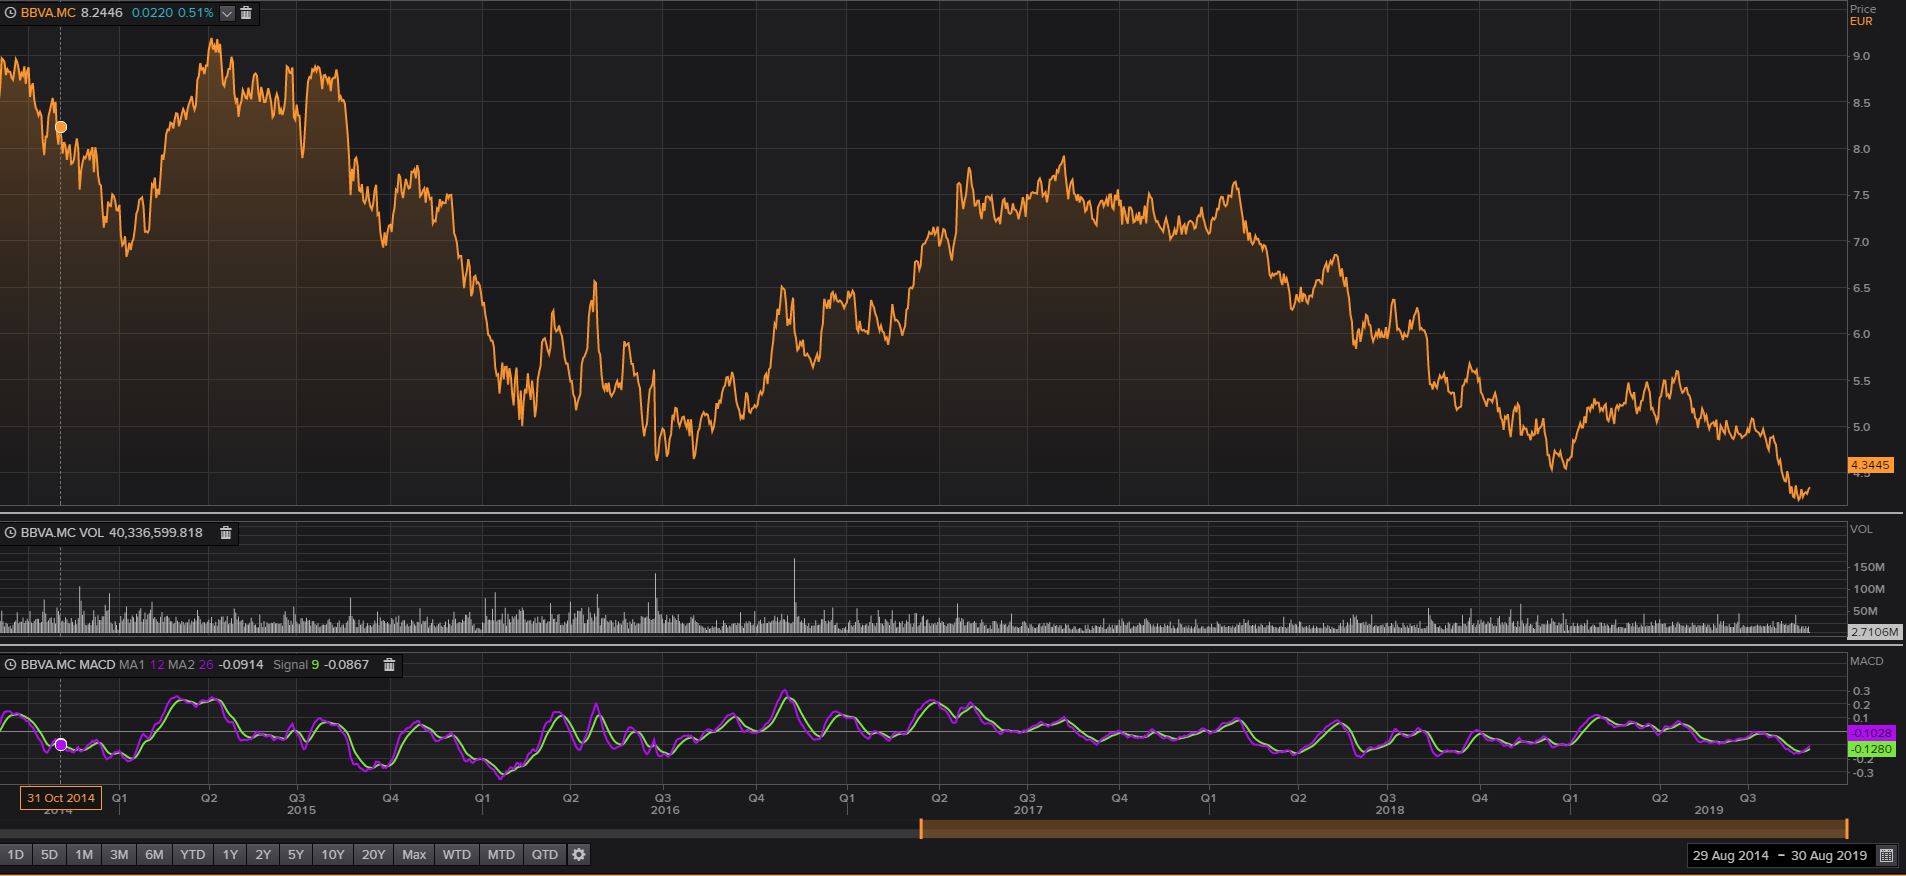The width and height of the screenshot is (1906, 876).
Task: Delete the BBVA.MC price series with trash icon
Action: click(246, 13)
